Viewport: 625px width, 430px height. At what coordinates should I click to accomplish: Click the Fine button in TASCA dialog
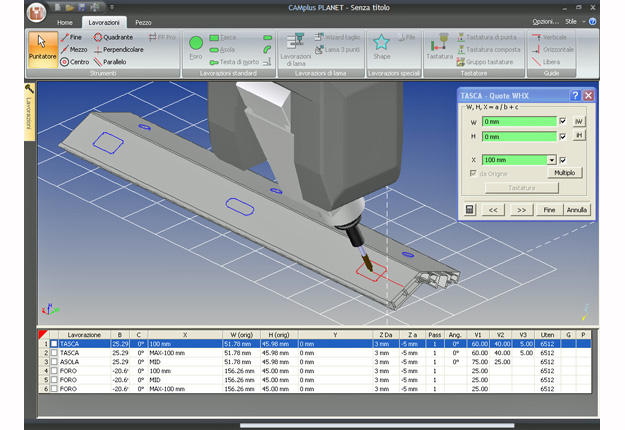pyautogui.click(x=549, y=210)
